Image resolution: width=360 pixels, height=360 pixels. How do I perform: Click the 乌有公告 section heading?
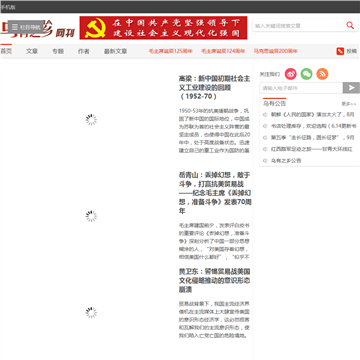pyautogui.click(x=274, y=103)
